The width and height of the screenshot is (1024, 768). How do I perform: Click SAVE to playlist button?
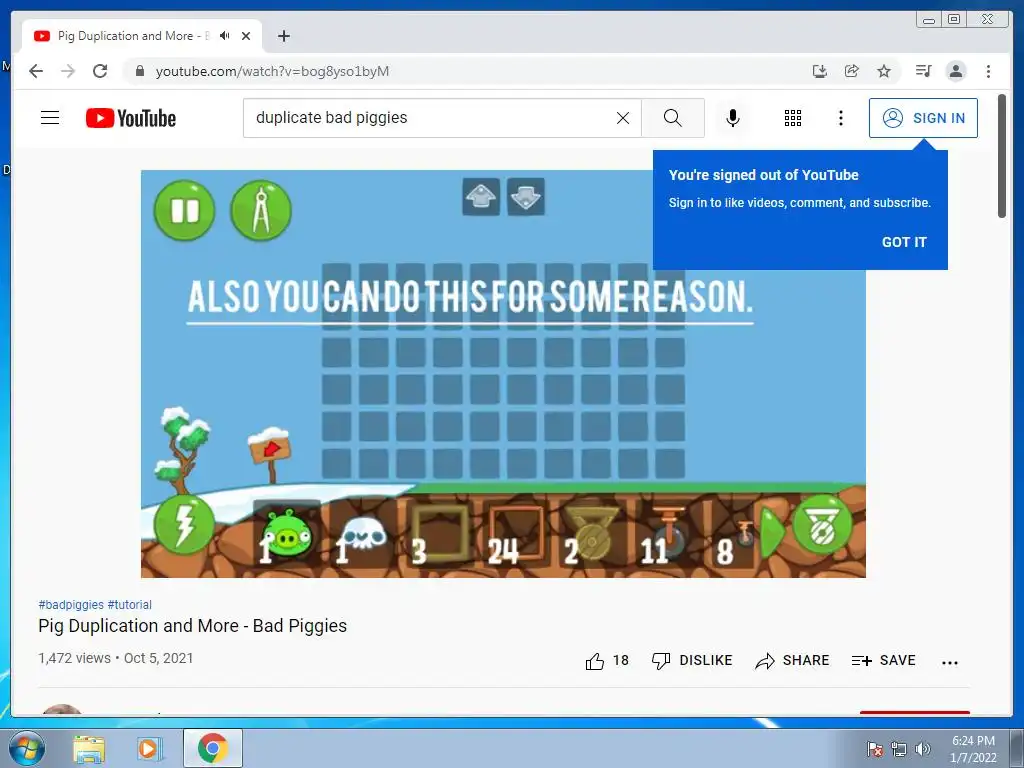coord(884,661)
